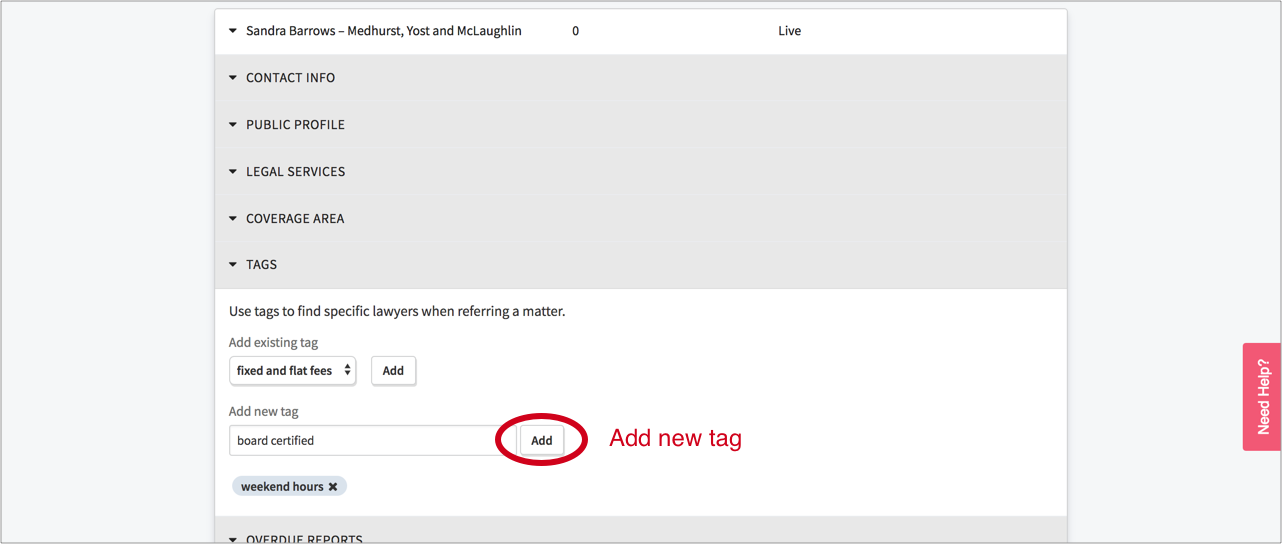Click the Live status text
Viewport: 1282px width, 544px height.
click(x=789, y=31)
